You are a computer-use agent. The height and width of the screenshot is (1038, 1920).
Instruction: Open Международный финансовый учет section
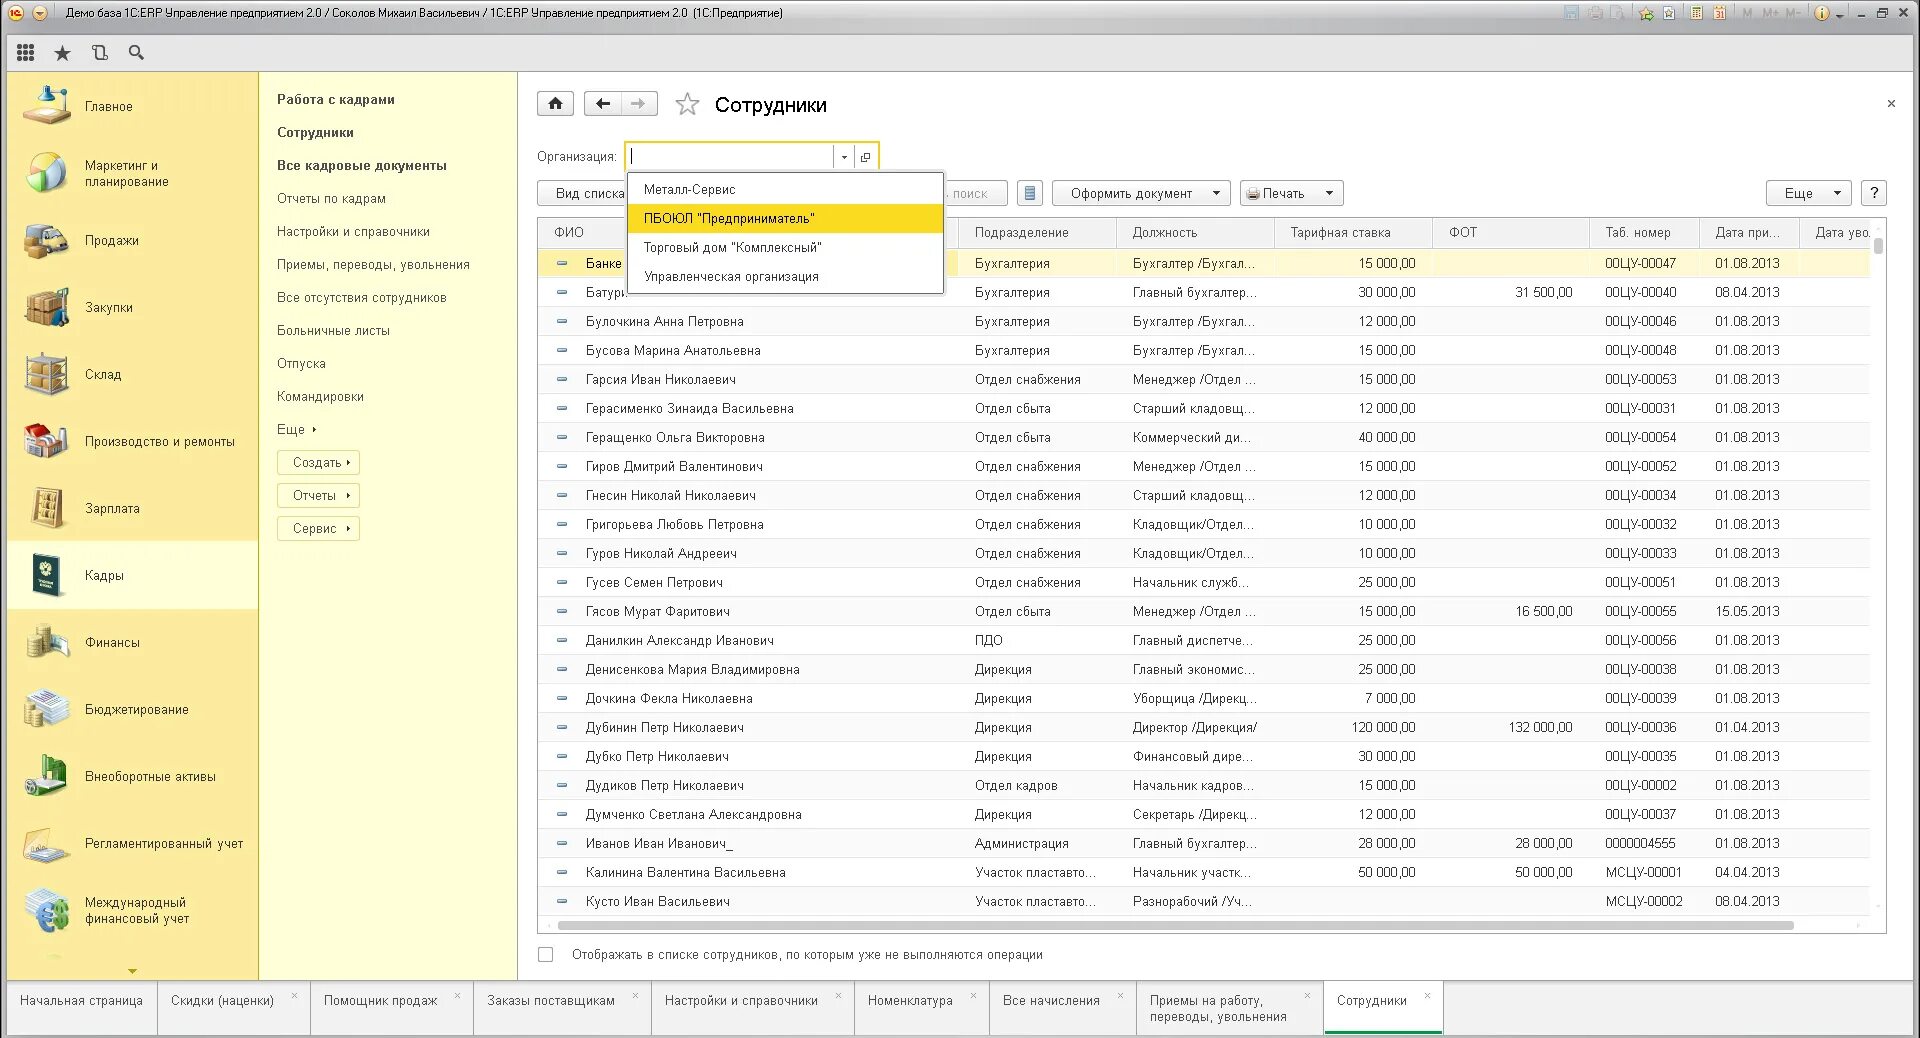(x=132, y=910)
